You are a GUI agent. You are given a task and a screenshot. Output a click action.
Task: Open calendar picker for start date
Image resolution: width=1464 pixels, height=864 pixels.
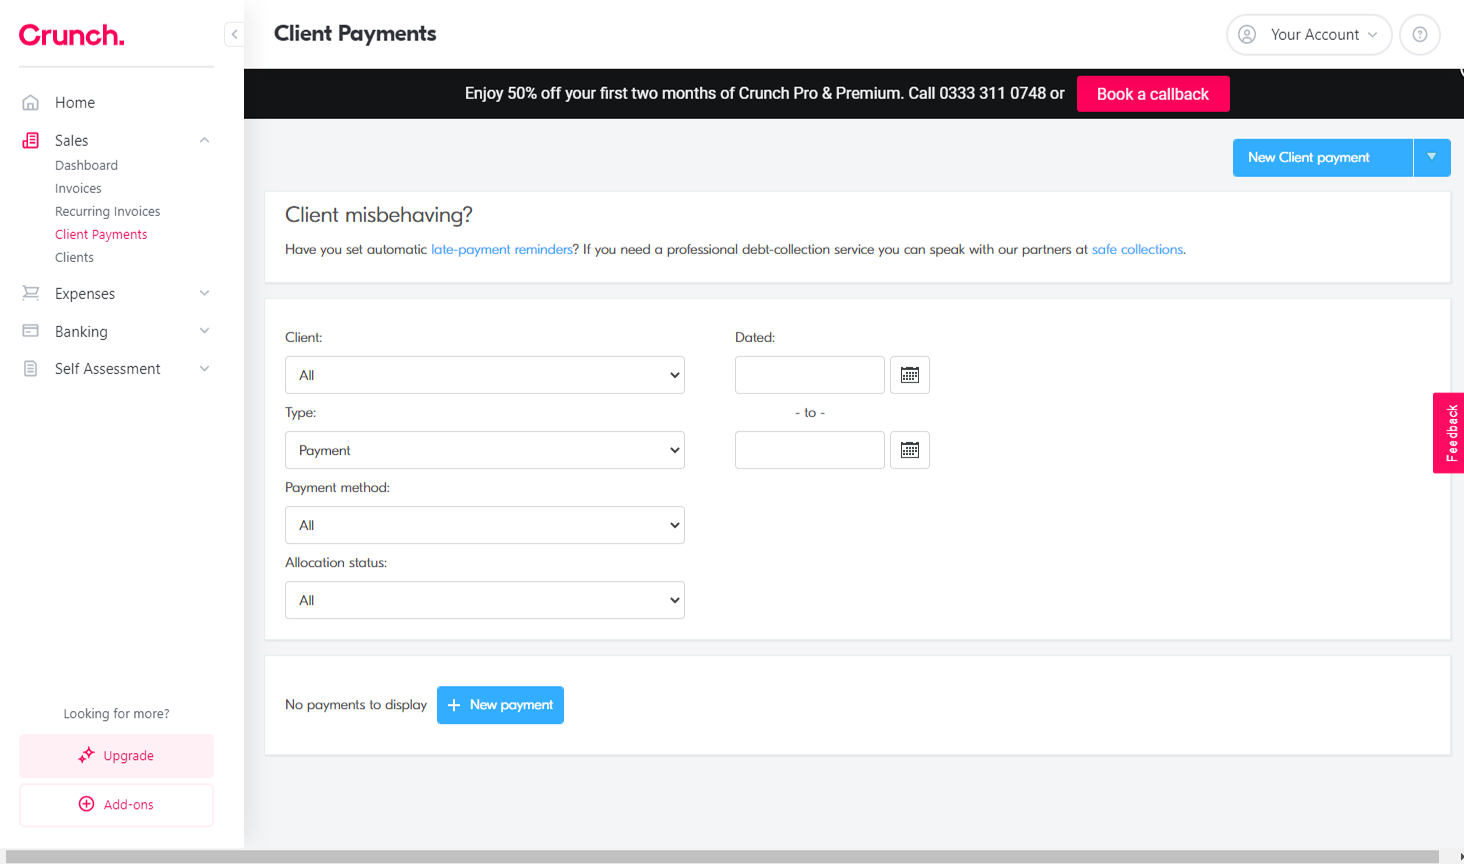click(909, 375)
